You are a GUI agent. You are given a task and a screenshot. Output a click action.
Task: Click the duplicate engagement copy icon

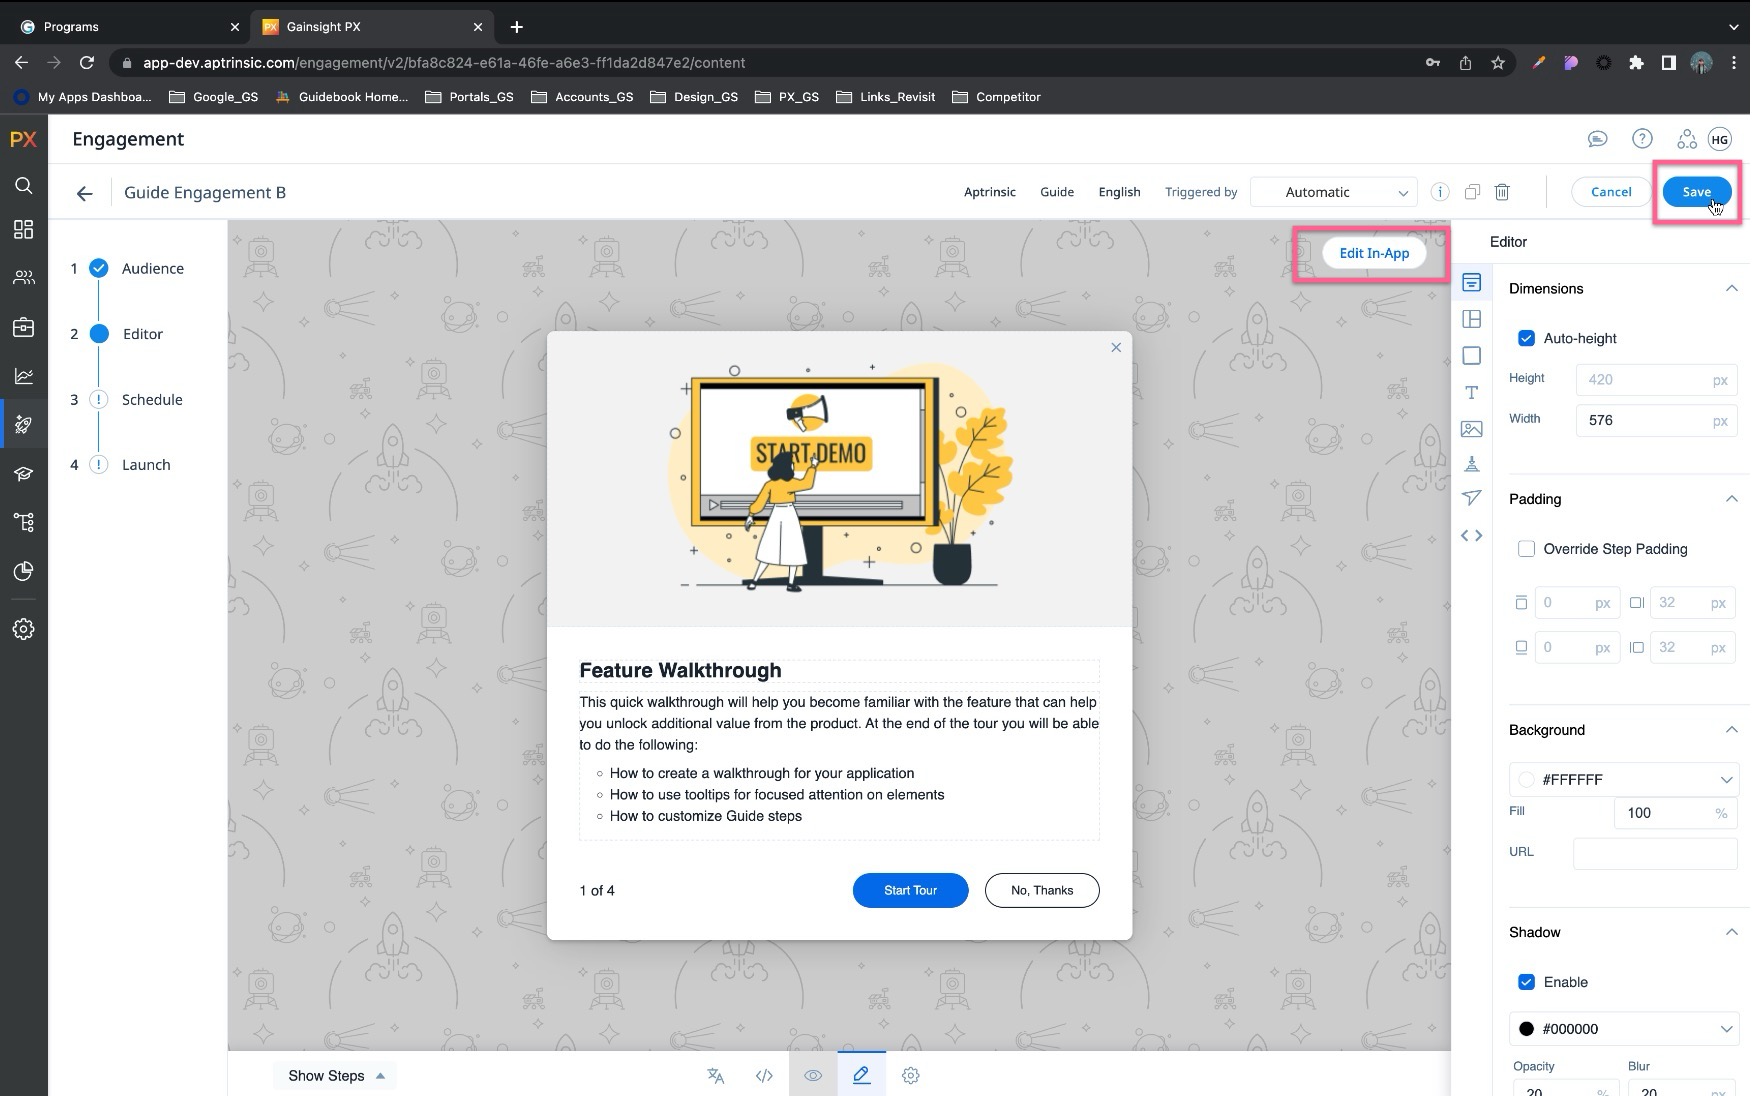(x=1472, y=192)
